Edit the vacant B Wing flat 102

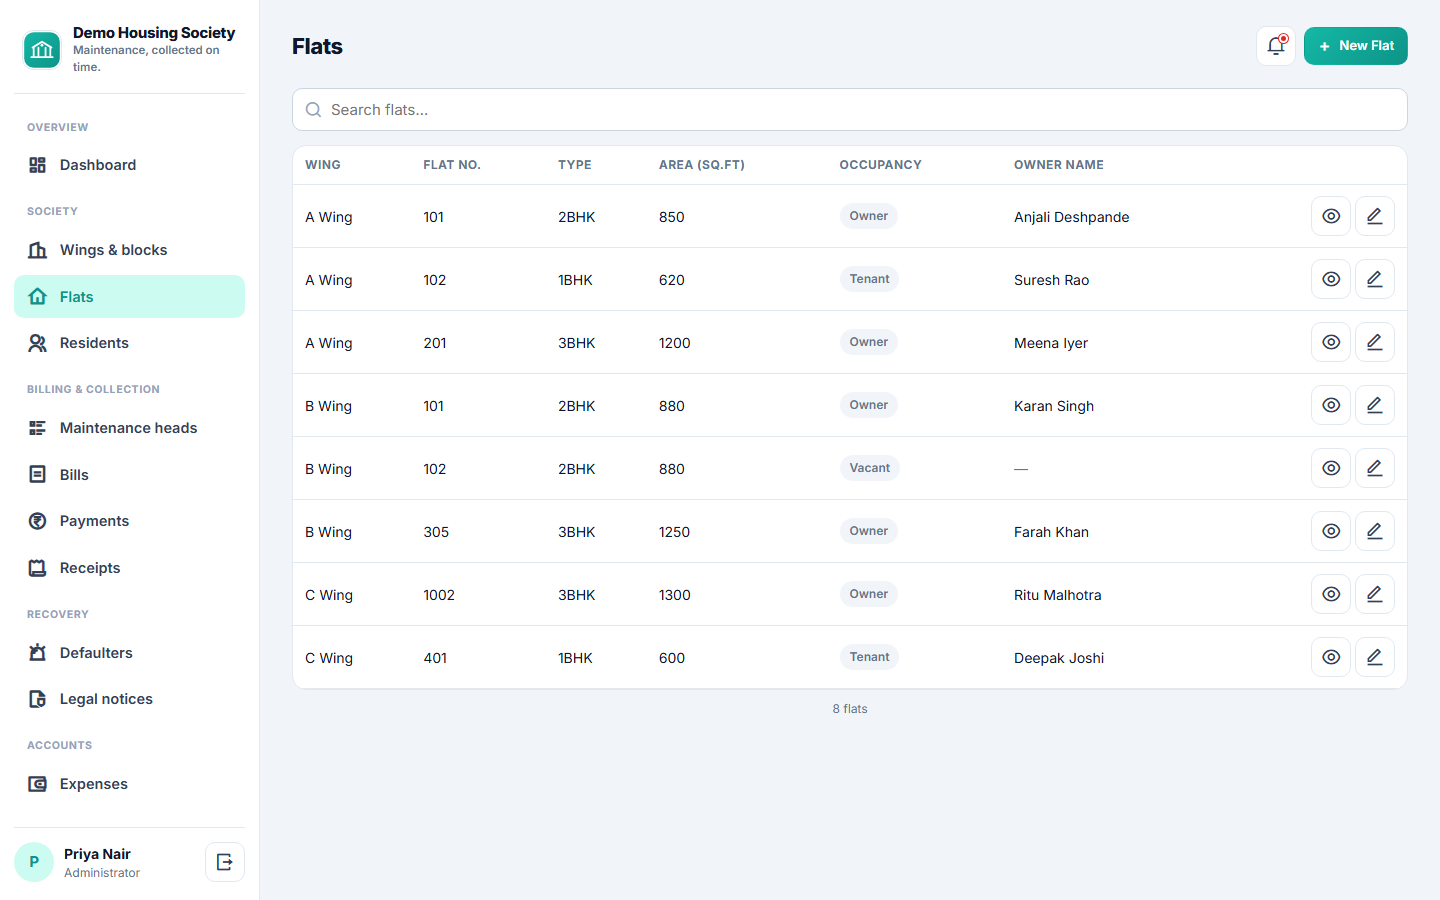click(1375, 468)
